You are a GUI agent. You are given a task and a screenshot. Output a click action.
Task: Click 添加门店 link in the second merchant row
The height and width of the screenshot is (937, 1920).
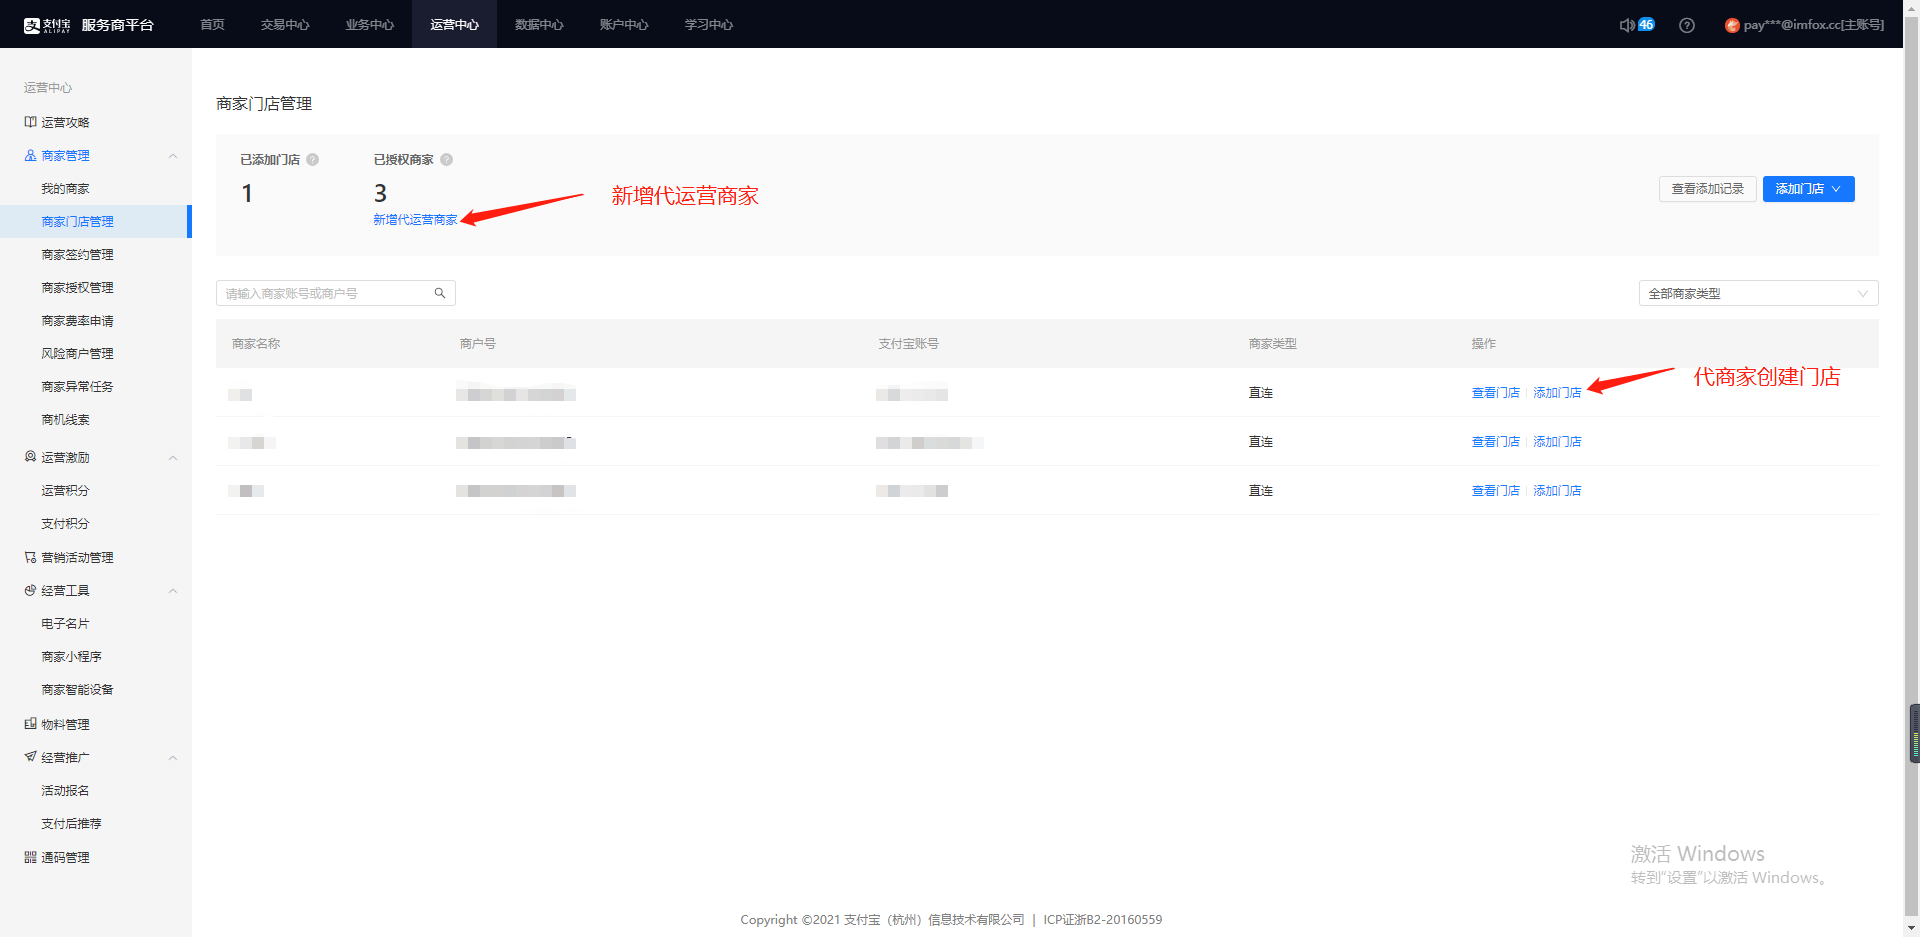click(1557, 442)
